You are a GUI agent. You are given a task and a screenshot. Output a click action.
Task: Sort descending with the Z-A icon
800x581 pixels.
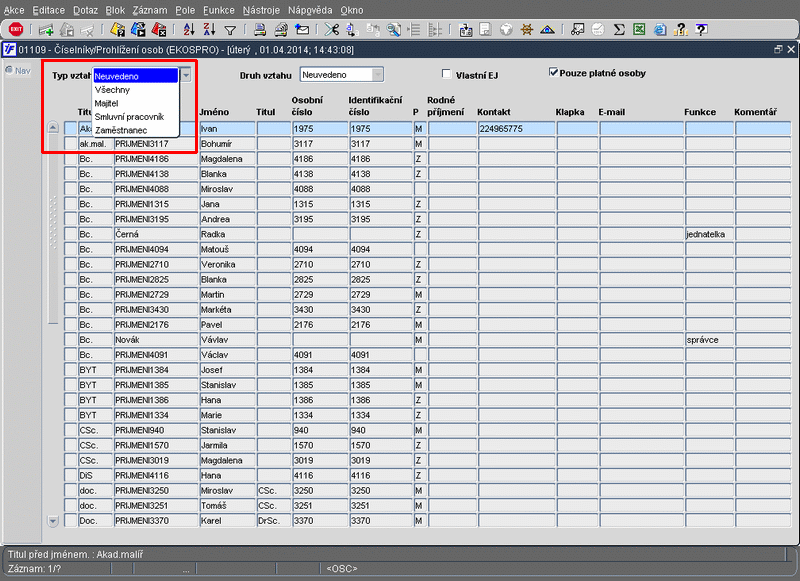tap(209, 31)
